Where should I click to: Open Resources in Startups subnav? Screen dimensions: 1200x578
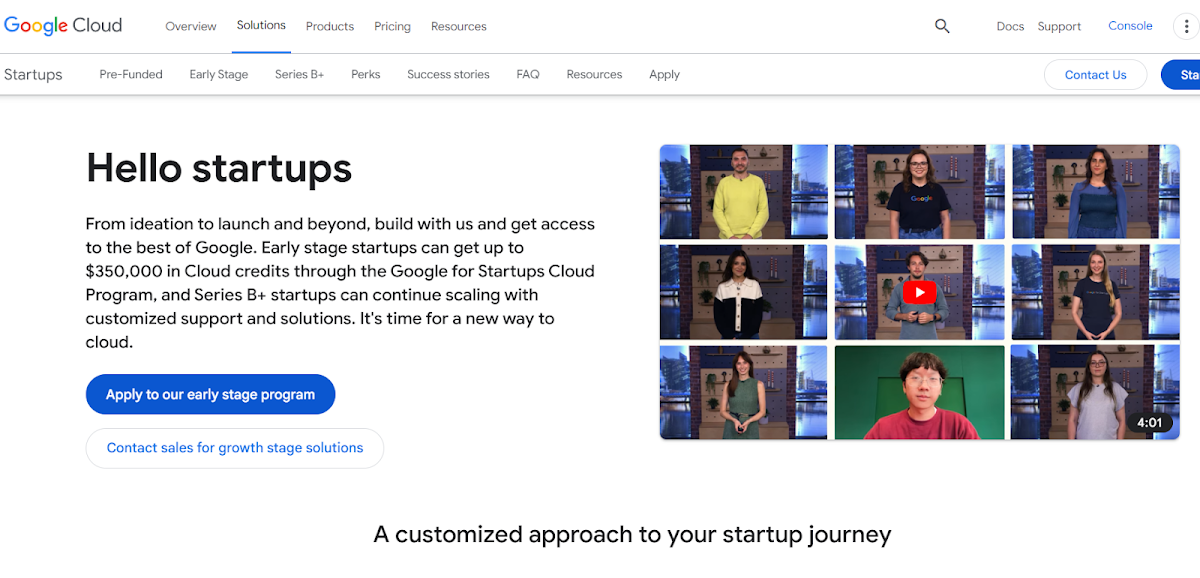(594, 74)
